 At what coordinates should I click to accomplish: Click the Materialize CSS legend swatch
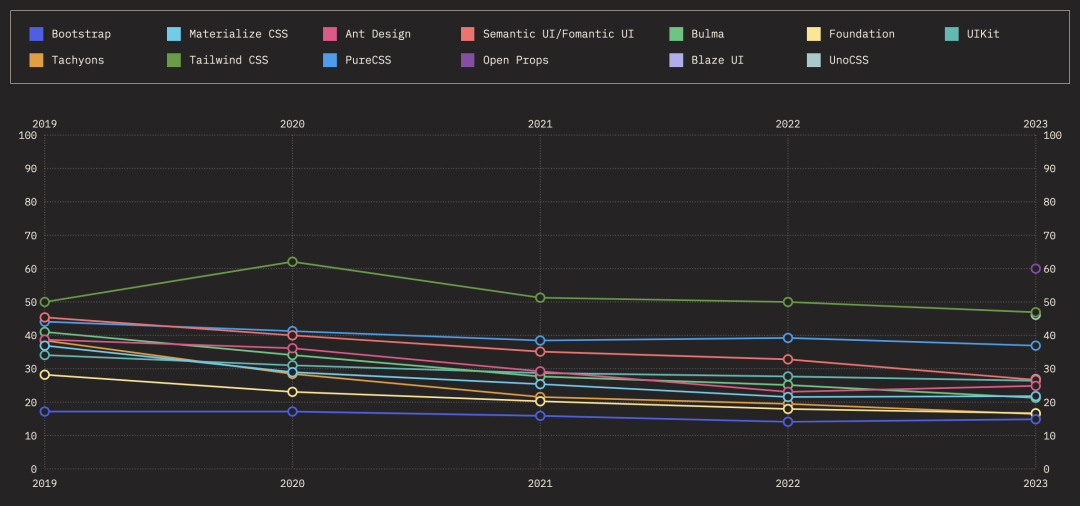click(x=175, y=34)
